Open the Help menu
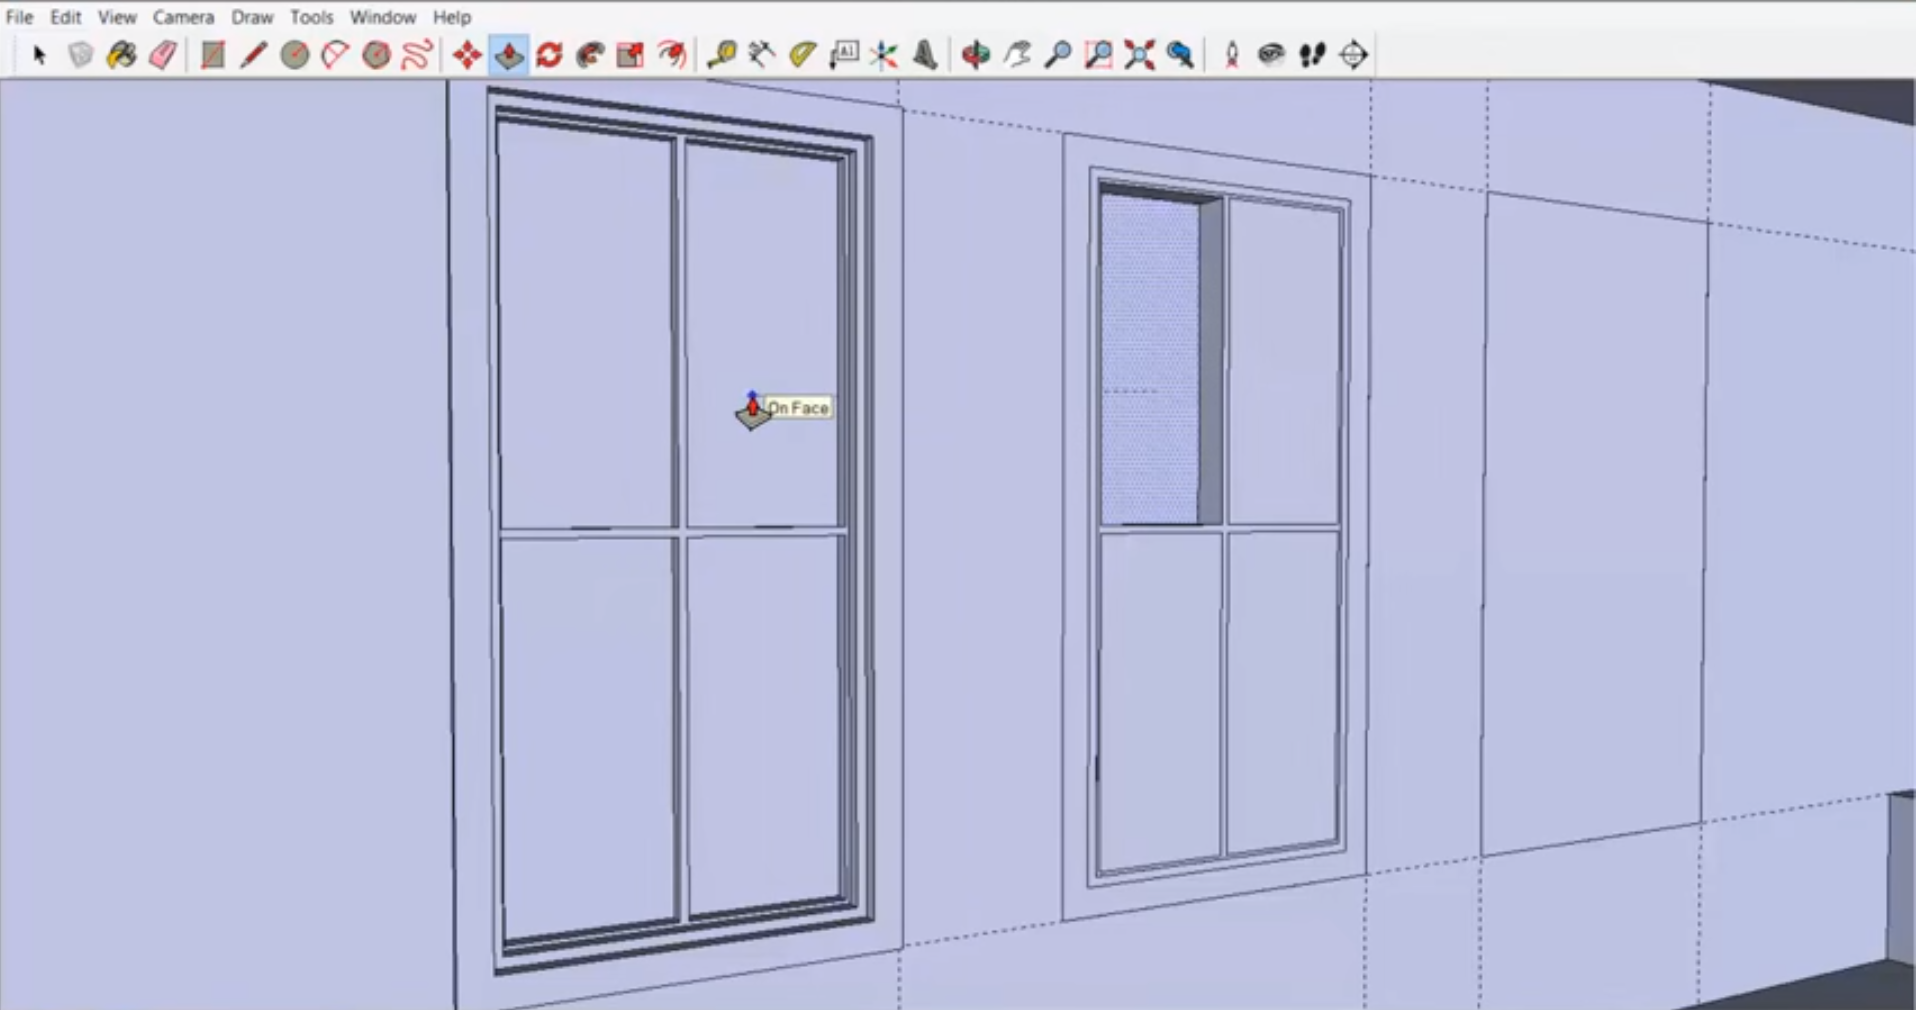The width and height of the screenshot is (1916, 1010). tap(451, 17)
